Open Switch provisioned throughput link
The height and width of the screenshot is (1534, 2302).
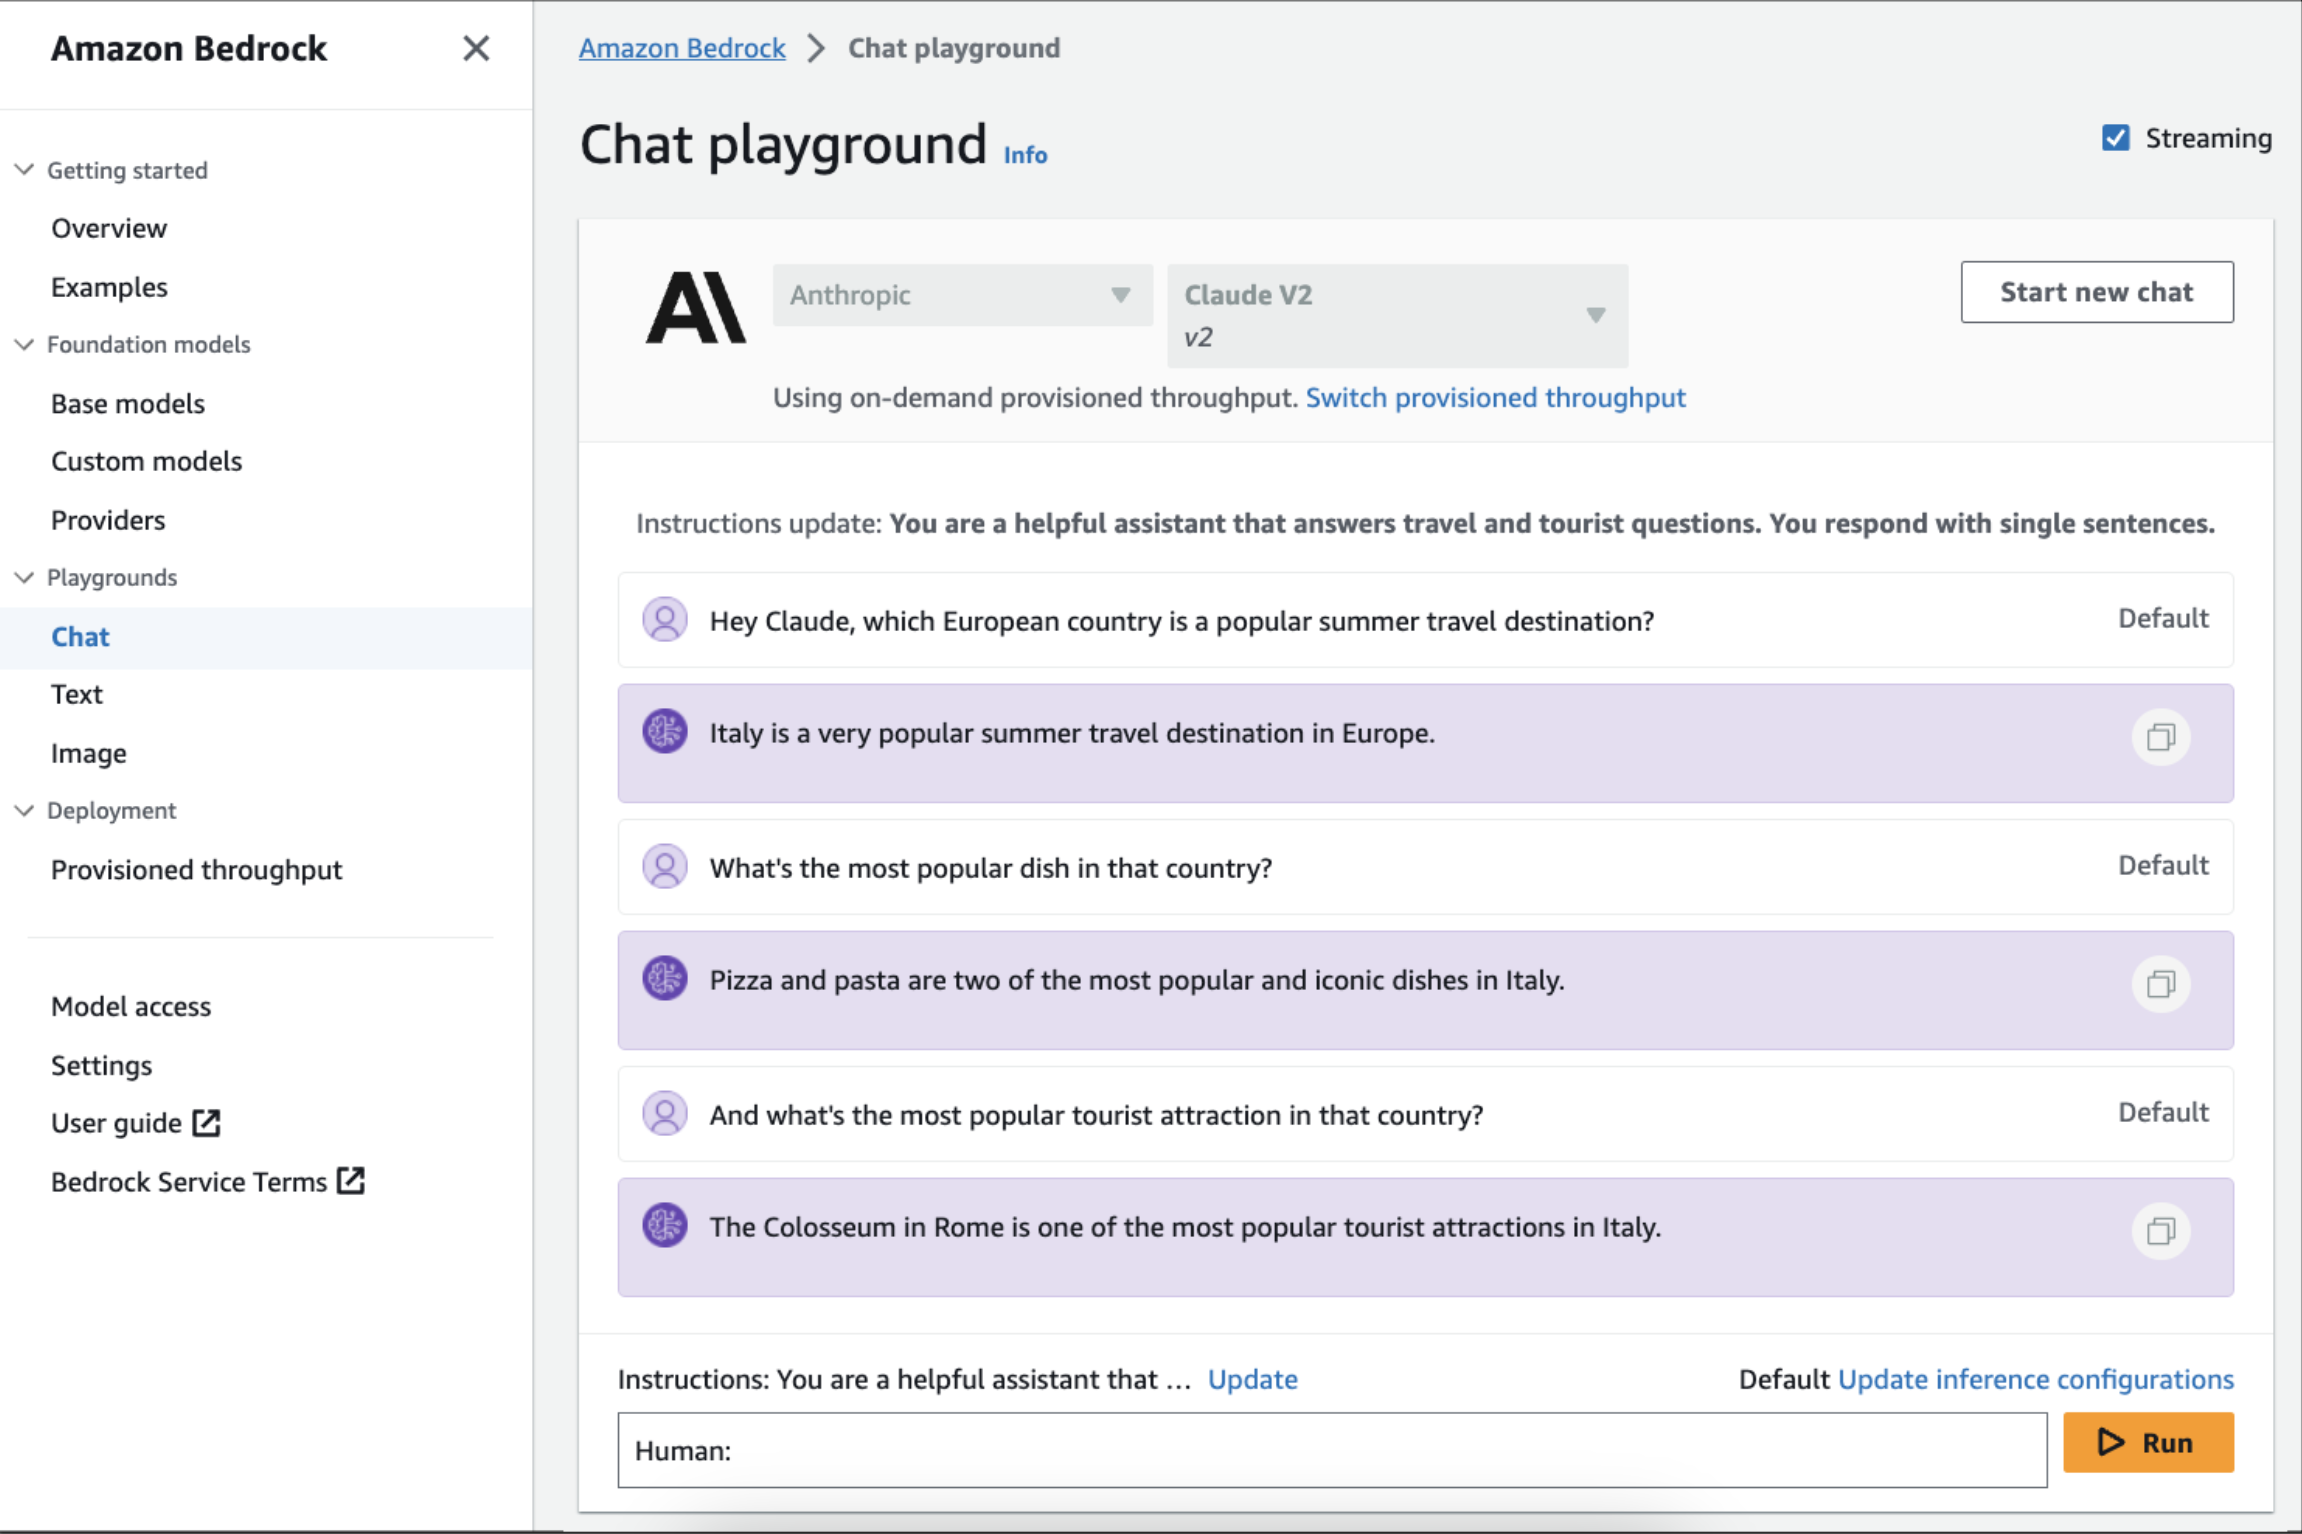[x=1495, y=397]
